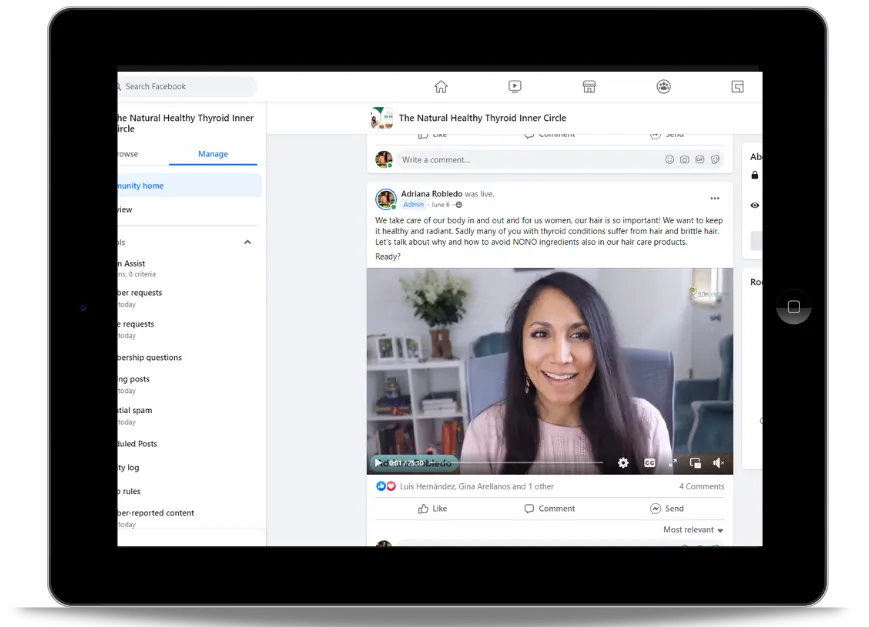Switch to the Manage tab

click(213, 154)
